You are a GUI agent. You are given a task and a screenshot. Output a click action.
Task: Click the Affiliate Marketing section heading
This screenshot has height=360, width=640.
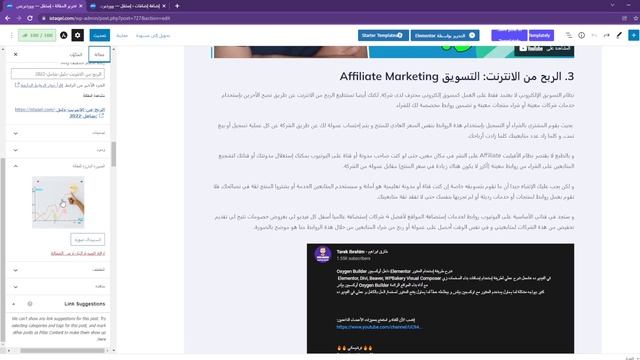pyautogui.click(x=457, y=76)
